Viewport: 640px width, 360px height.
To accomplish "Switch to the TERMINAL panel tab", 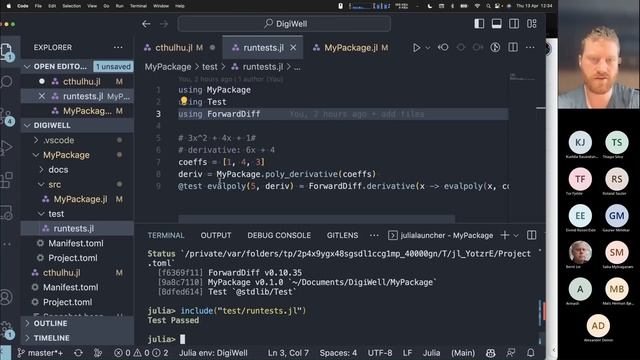I will click(x=166, y=236).
